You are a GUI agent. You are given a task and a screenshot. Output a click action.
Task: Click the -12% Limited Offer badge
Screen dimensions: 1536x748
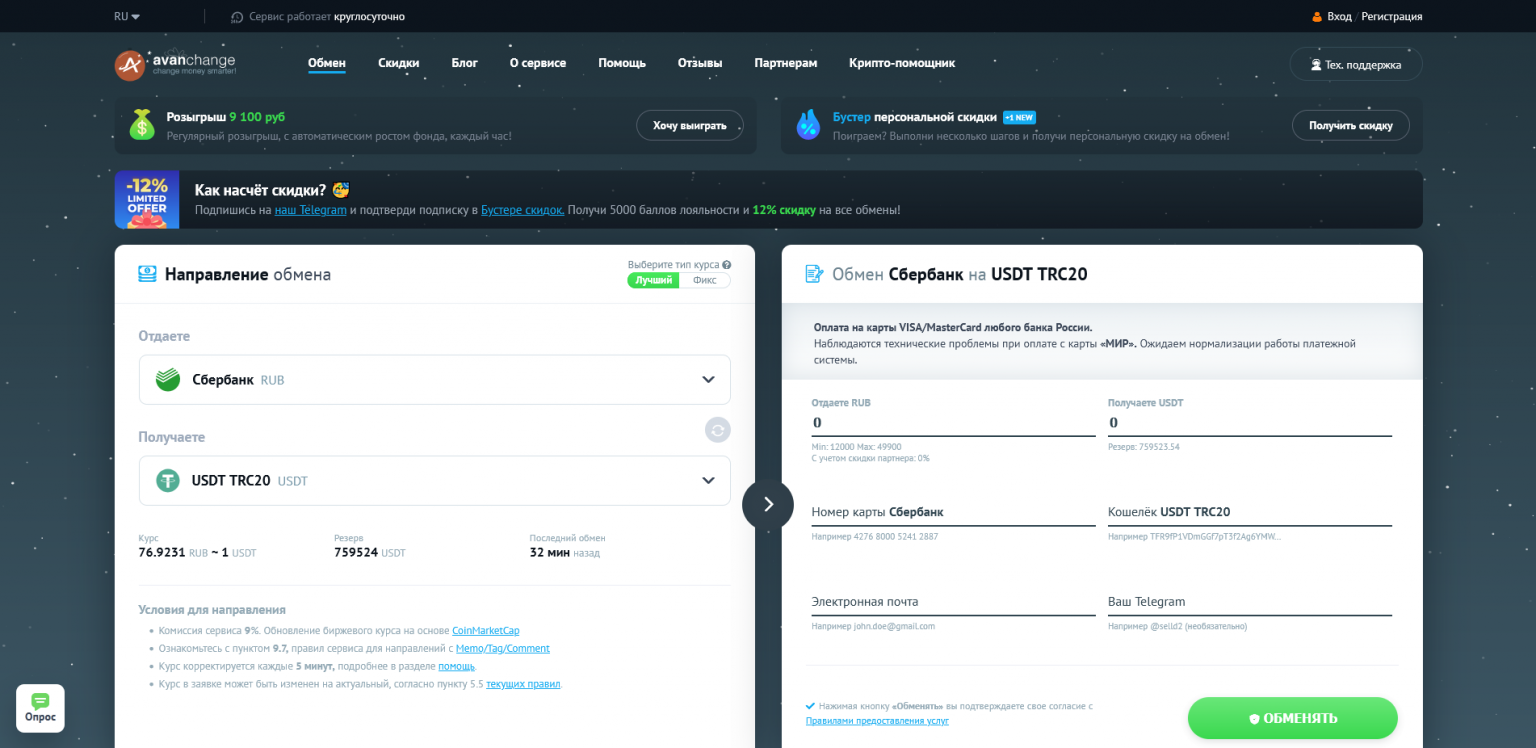(147, 199)
